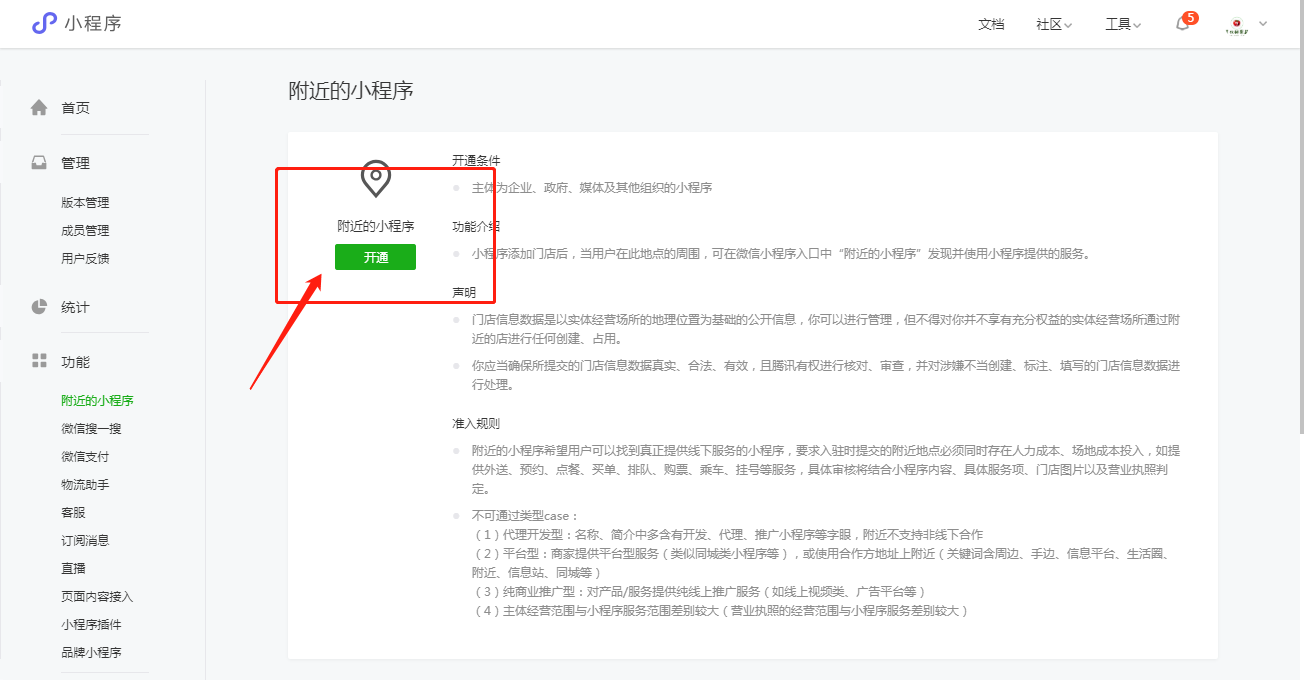1304x680 pixels.
Task: Open 订阅消息 in sidebar
Action: [85, 540]
